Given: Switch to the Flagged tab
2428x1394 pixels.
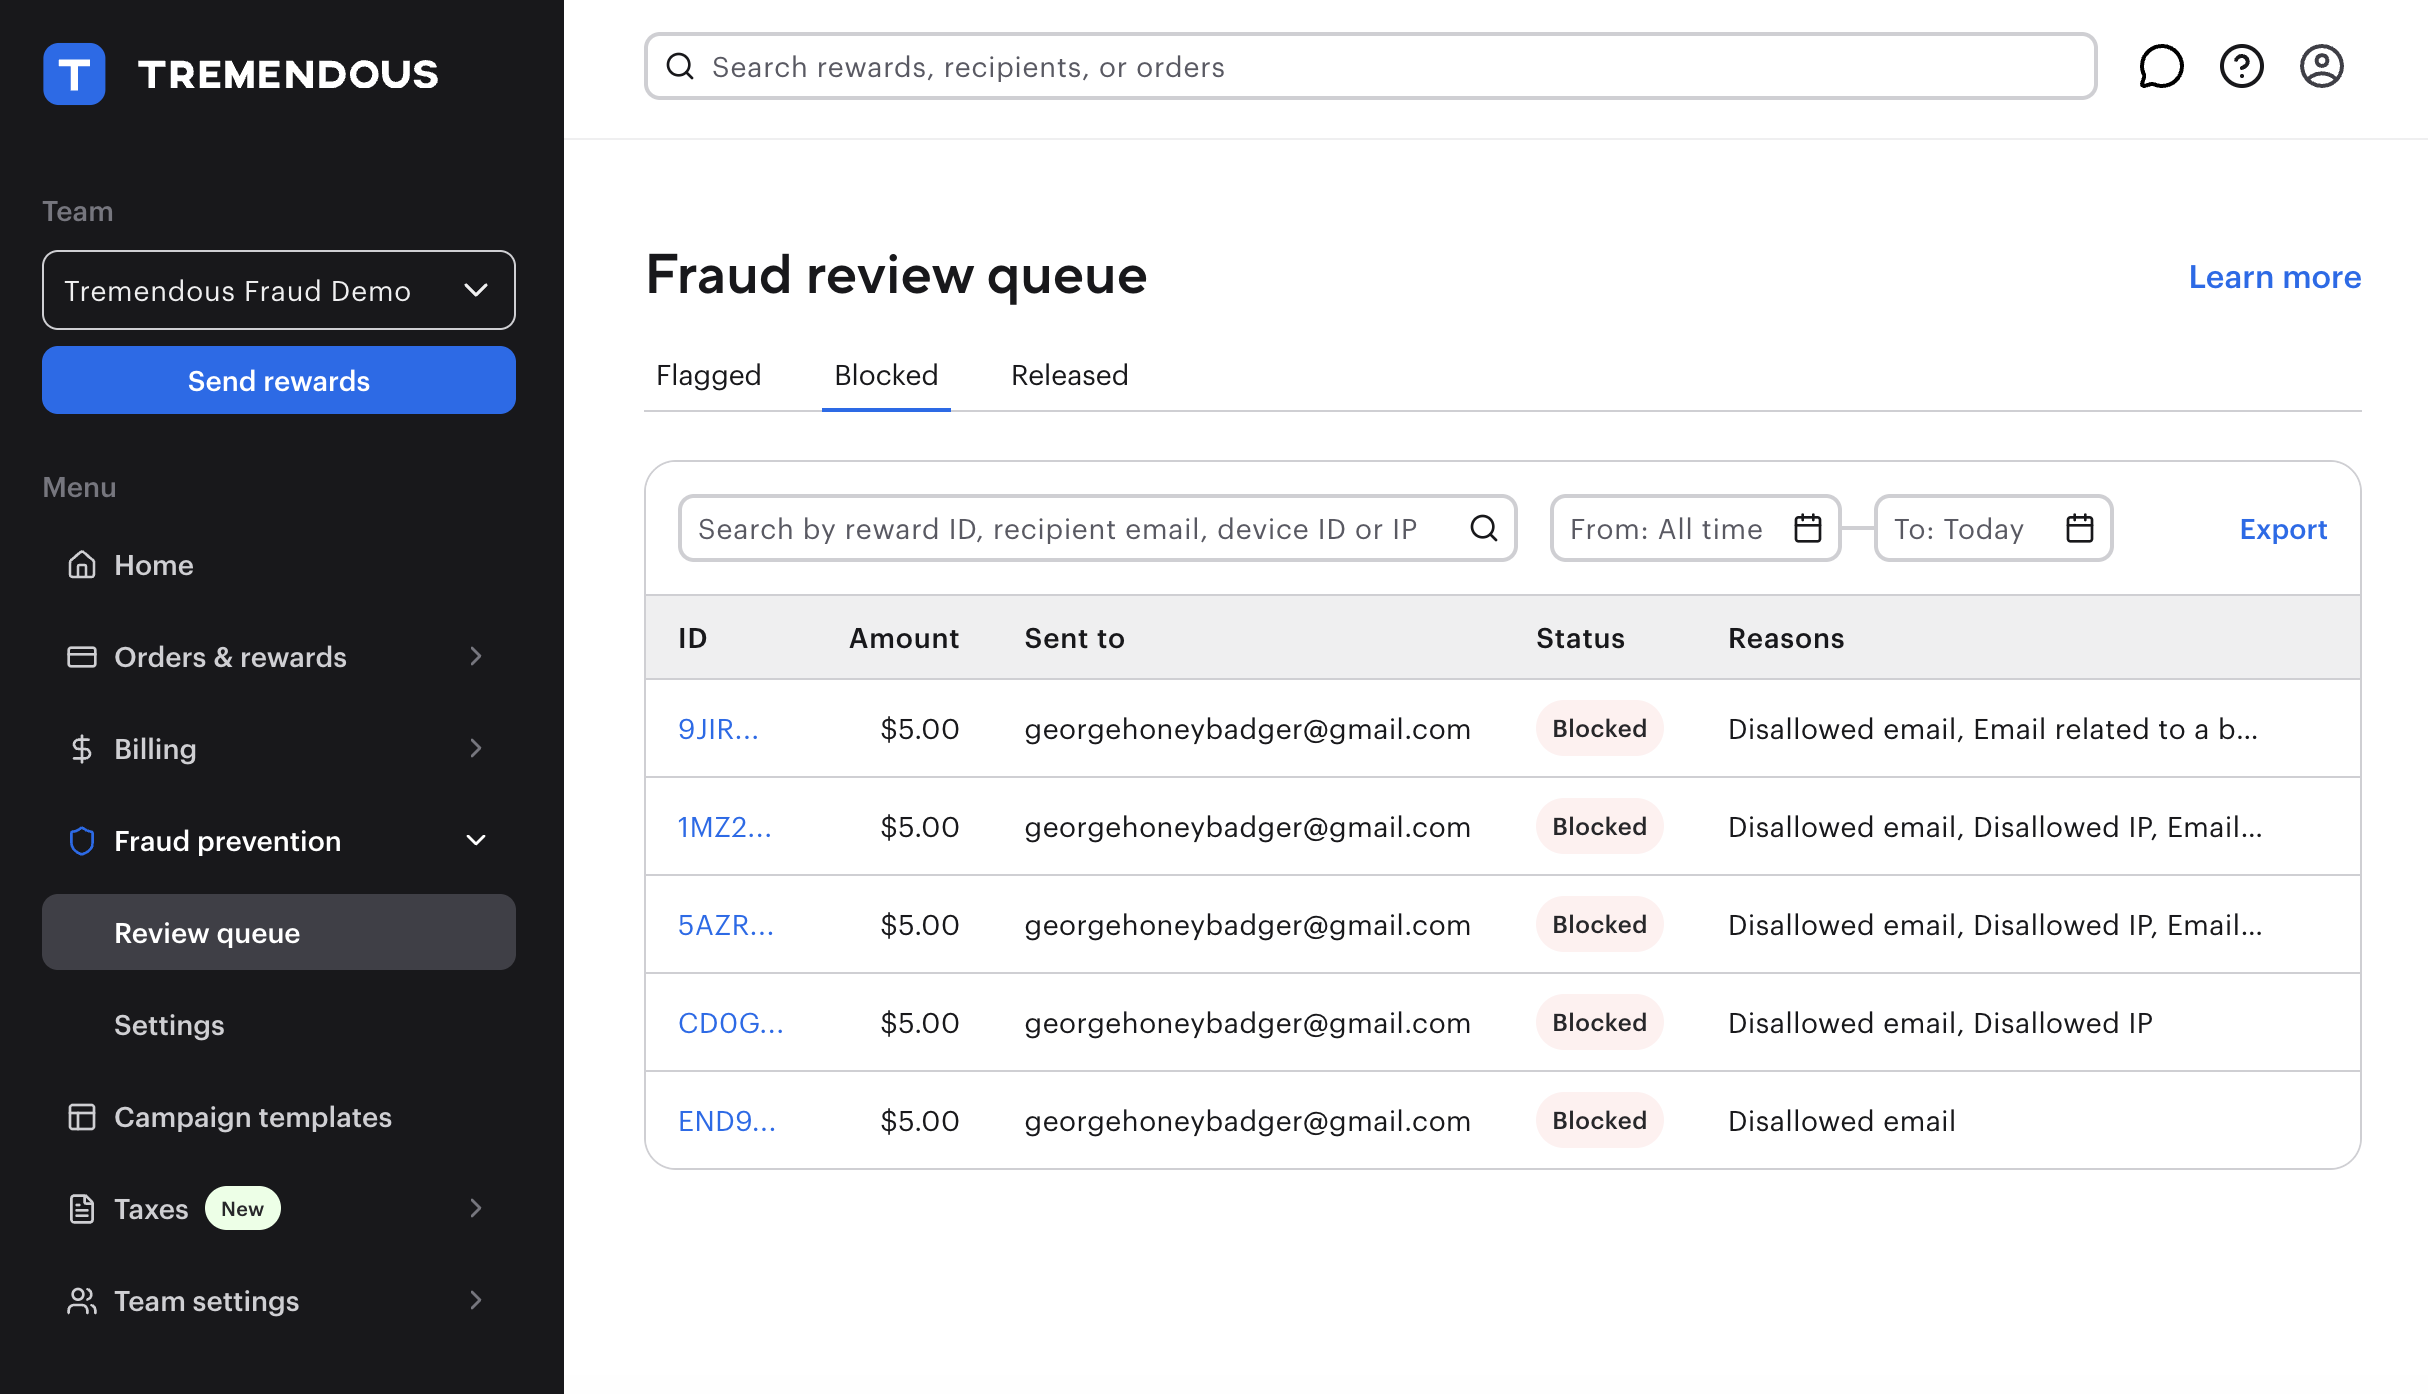Looking at the screenshot, I should (708, 375).
